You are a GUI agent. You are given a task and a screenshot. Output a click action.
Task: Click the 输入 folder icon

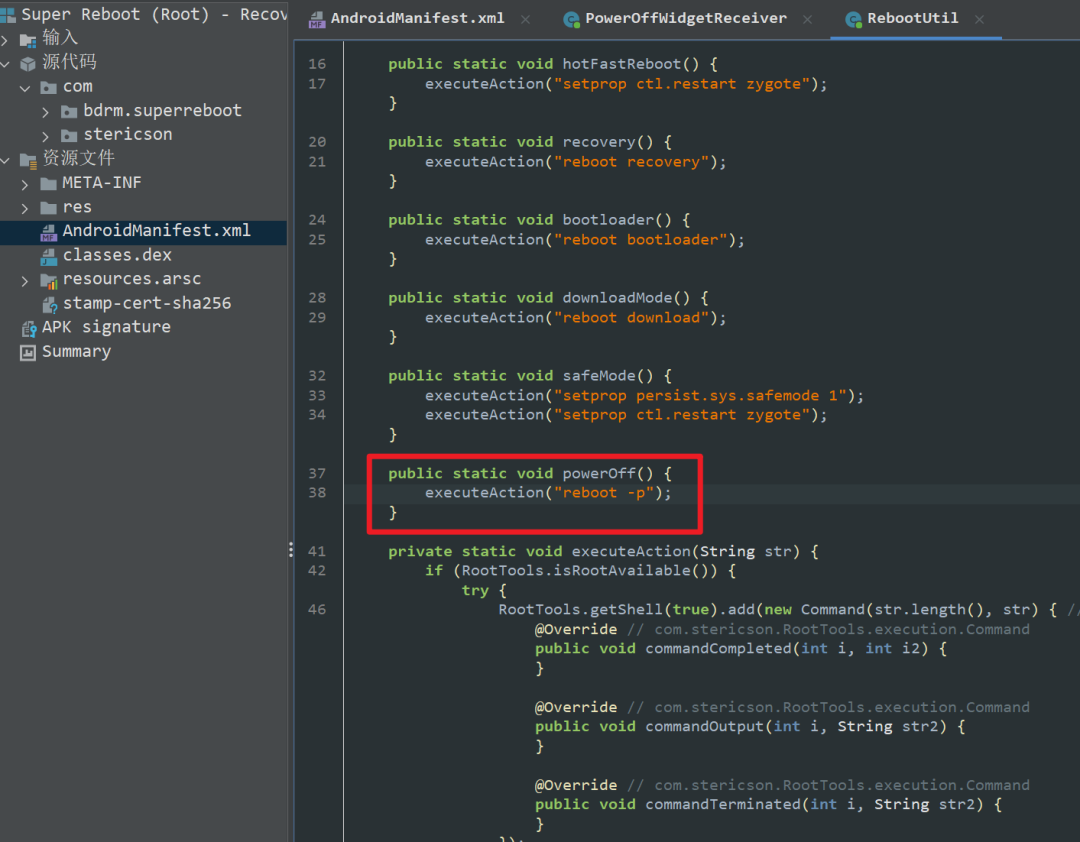[28, 40]
